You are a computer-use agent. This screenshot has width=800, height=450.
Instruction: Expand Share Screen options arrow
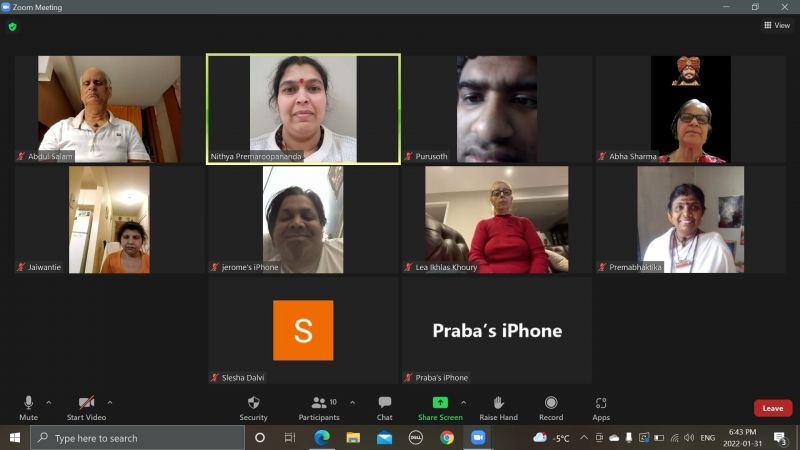(x=463, y=403)
